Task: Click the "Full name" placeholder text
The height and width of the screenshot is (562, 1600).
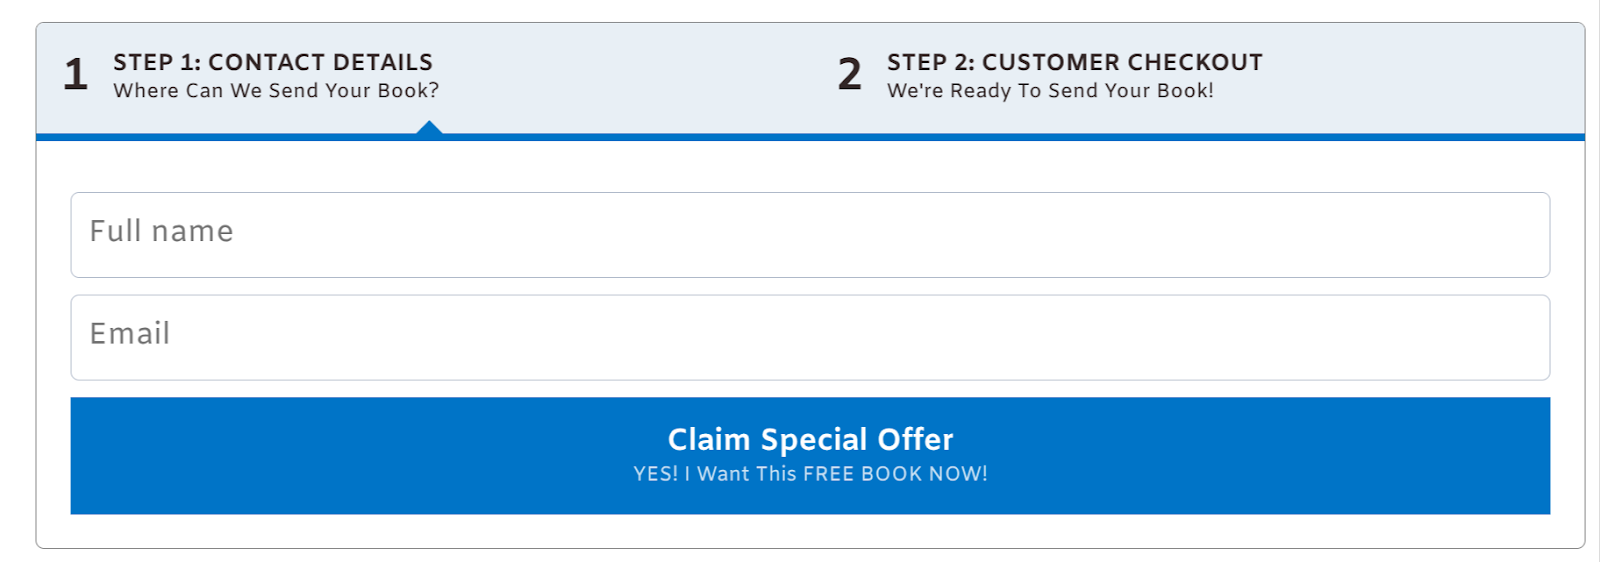Action: coord(161,232)
